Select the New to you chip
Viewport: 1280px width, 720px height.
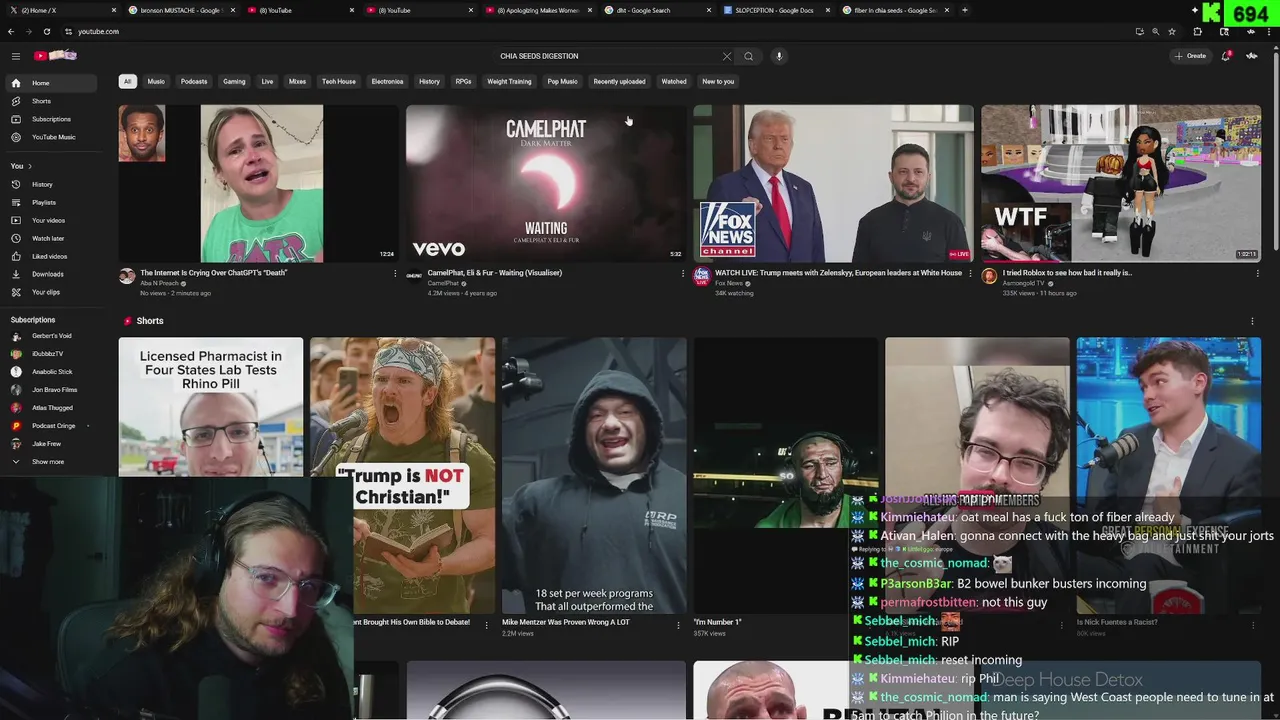coord(718,81)
